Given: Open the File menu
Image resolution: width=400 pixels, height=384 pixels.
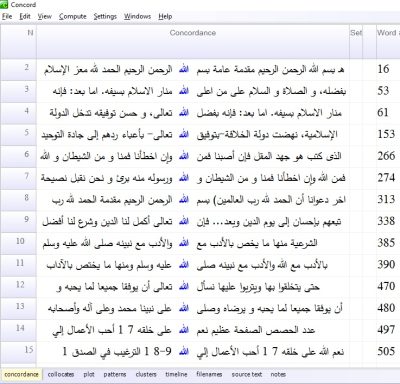Looking at the screenshot, I should [7, 16].
